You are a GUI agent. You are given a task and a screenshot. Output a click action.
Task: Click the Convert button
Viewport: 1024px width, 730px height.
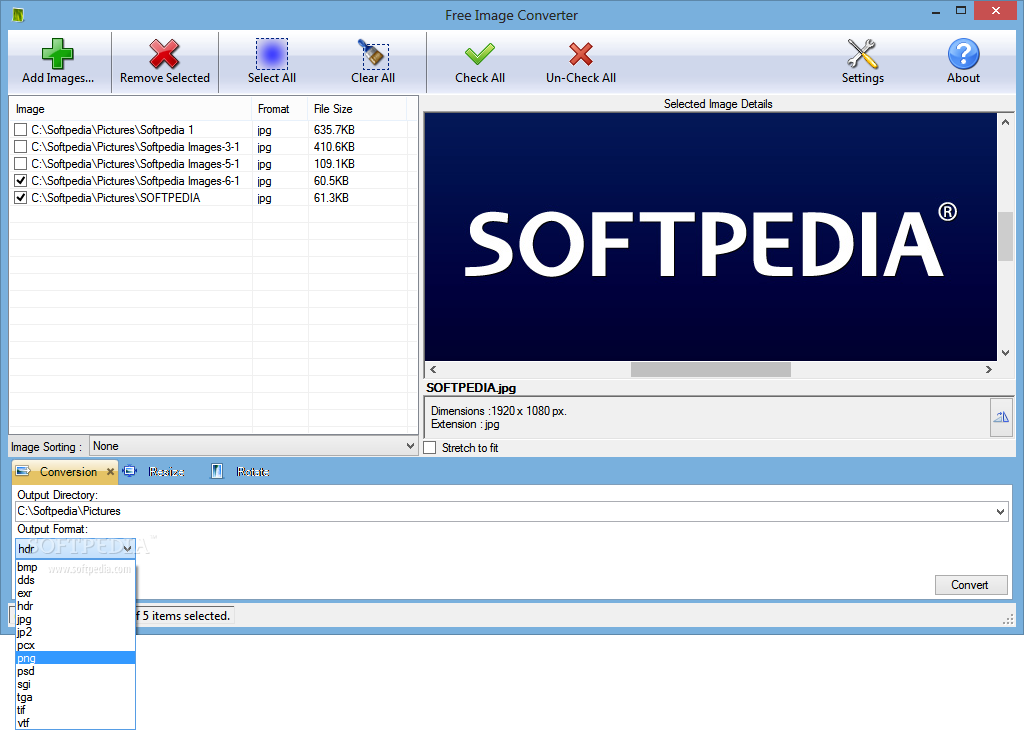970,585
